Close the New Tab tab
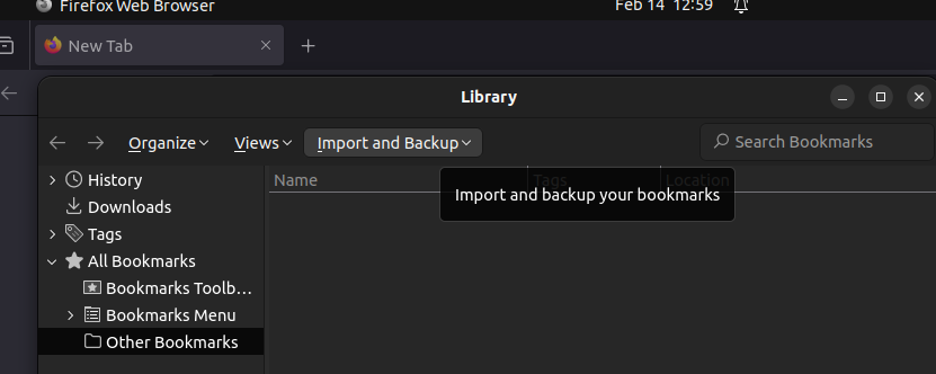Image resolution: width=936 pixels, height=374 pixels. click(266, 45)
